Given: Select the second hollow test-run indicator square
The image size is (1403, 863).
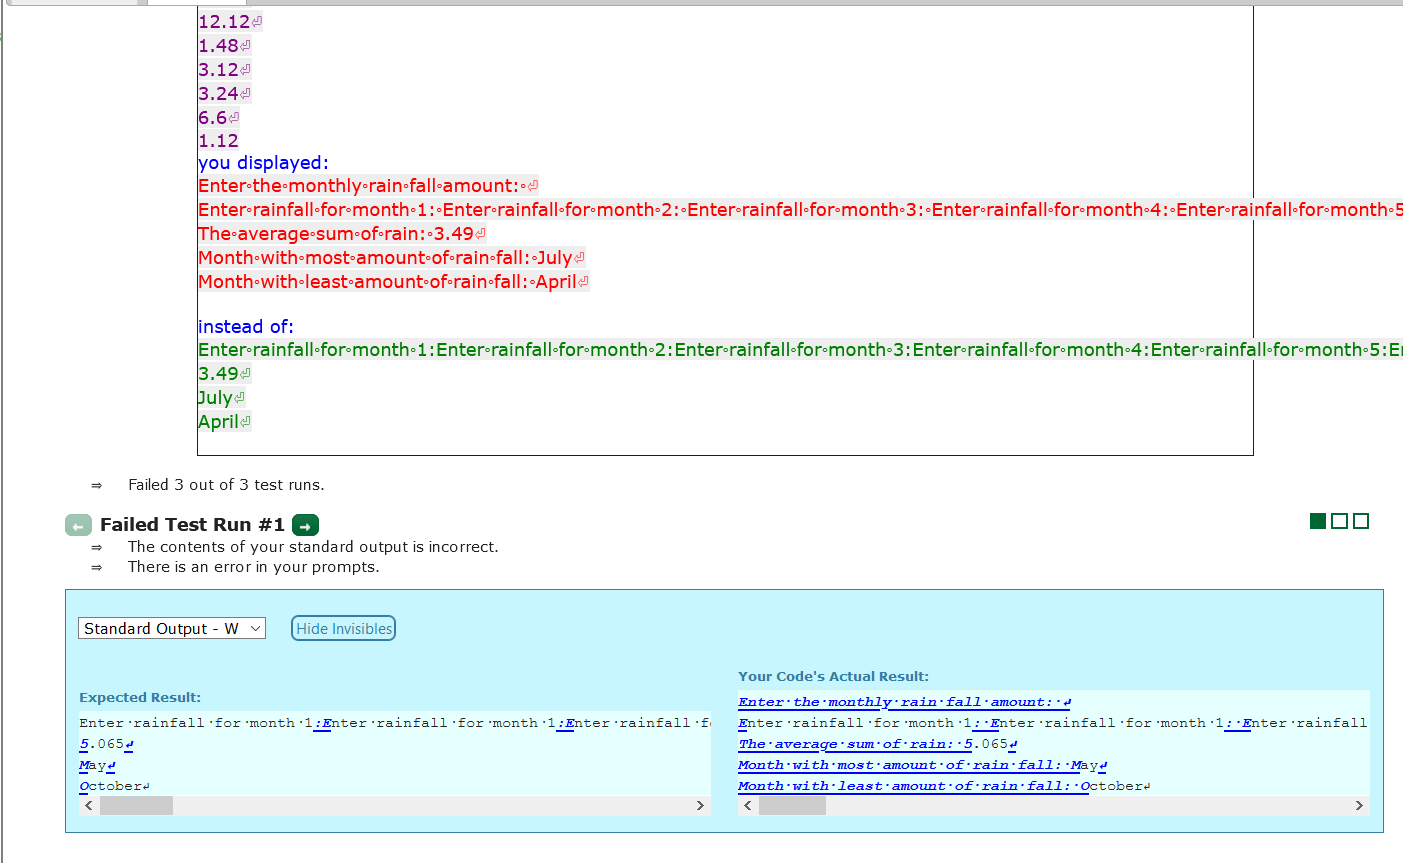Looking at the screenshot, I should [1340, 520].
